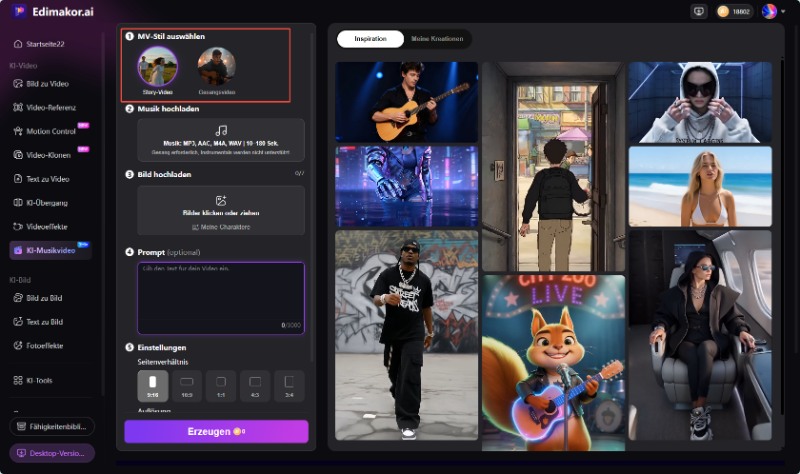
Task: Open the white hoodie sunglasses thumbnail
Action: coord(700,102)
